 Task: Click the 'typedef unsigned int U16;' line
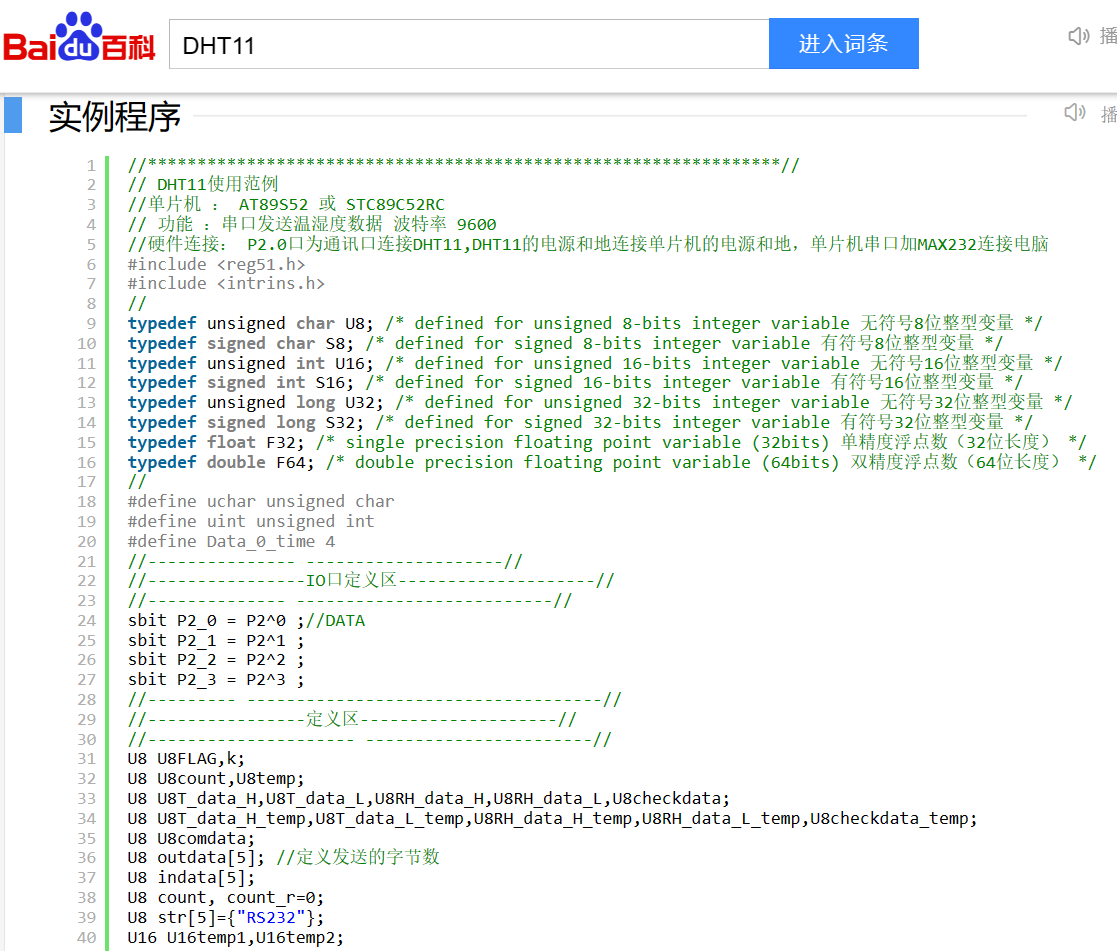click(596, 363)
